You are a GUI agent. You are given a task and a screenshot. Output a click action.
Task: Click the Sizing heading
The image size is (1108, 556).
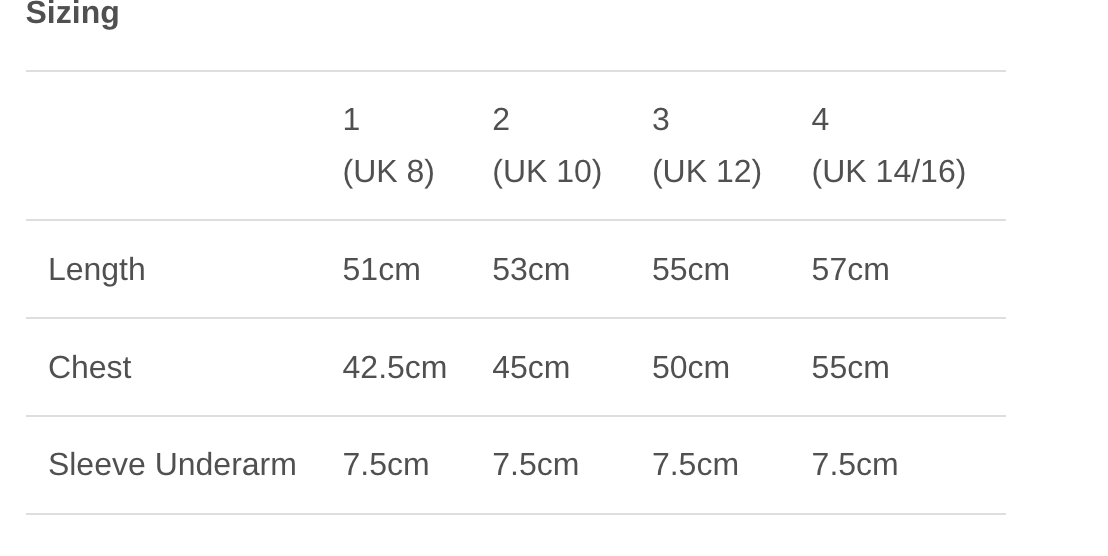coord(72,14)
